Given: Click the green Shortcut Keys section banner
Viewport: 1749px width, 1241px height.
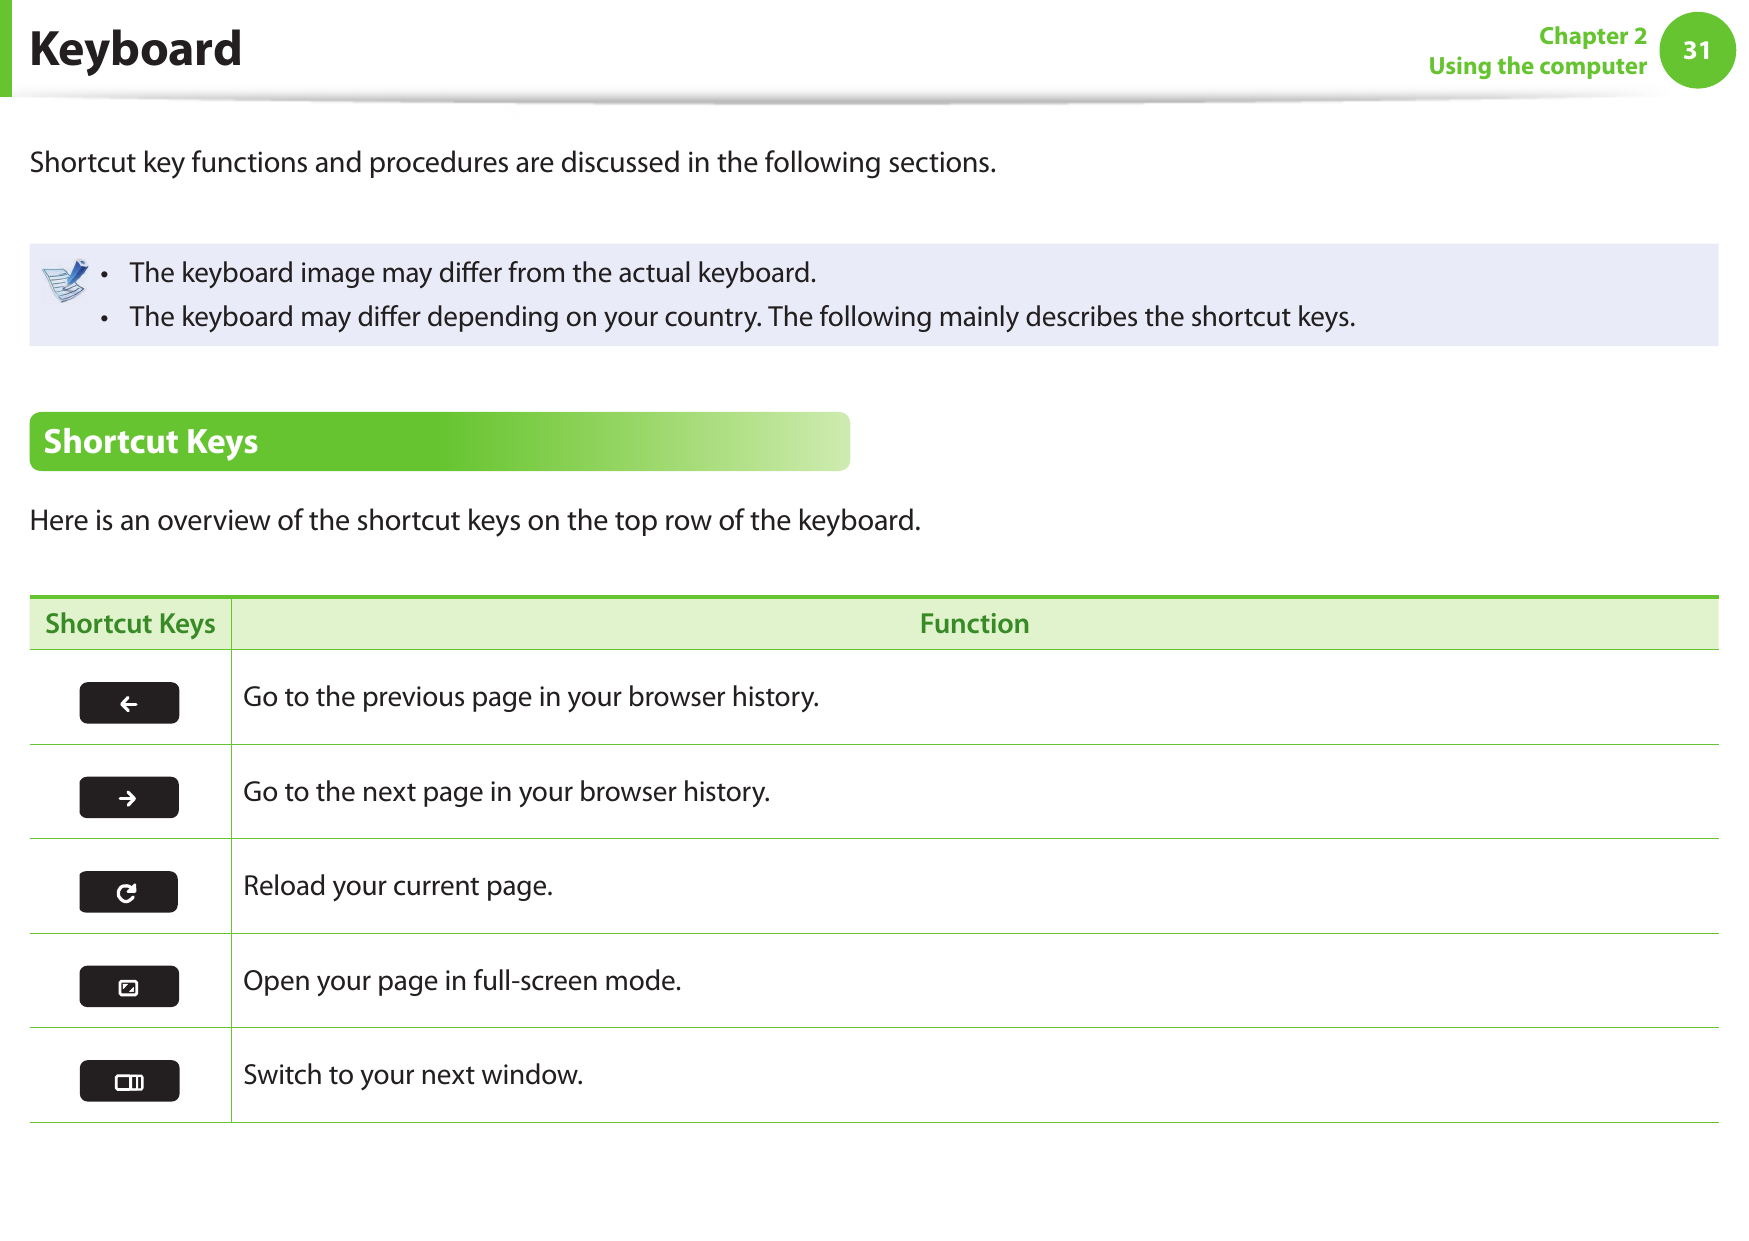Looking at the screenshot, I should coord(439,441).
